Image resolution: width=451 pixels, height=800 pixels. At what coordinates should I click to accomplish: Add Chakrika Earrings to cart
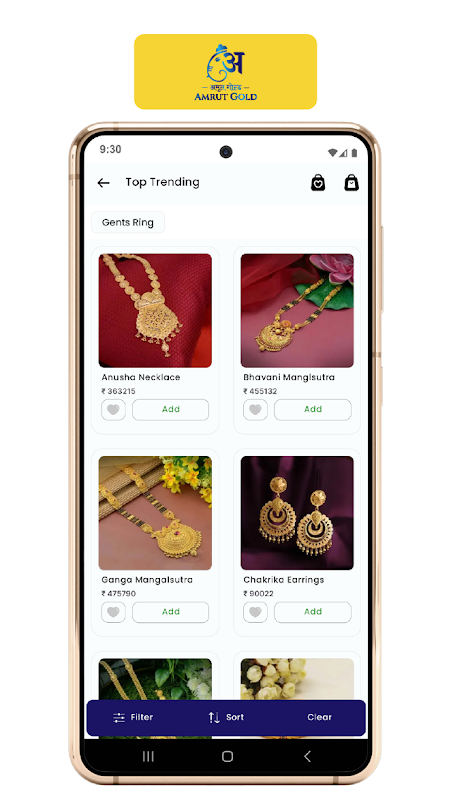point(313,612)
